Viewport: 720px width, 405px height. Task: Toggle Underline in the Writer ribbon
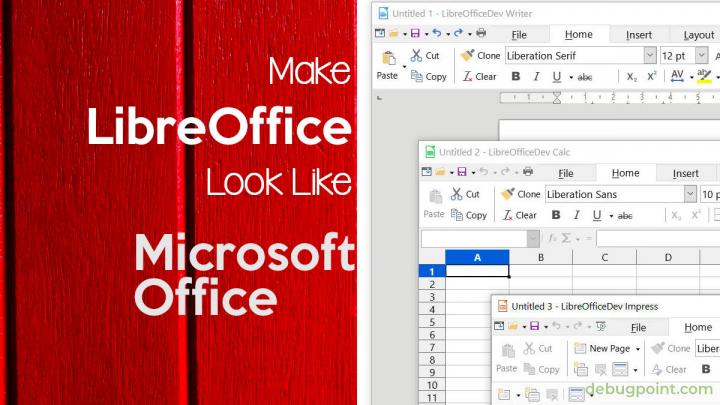[x=557, y=77]
